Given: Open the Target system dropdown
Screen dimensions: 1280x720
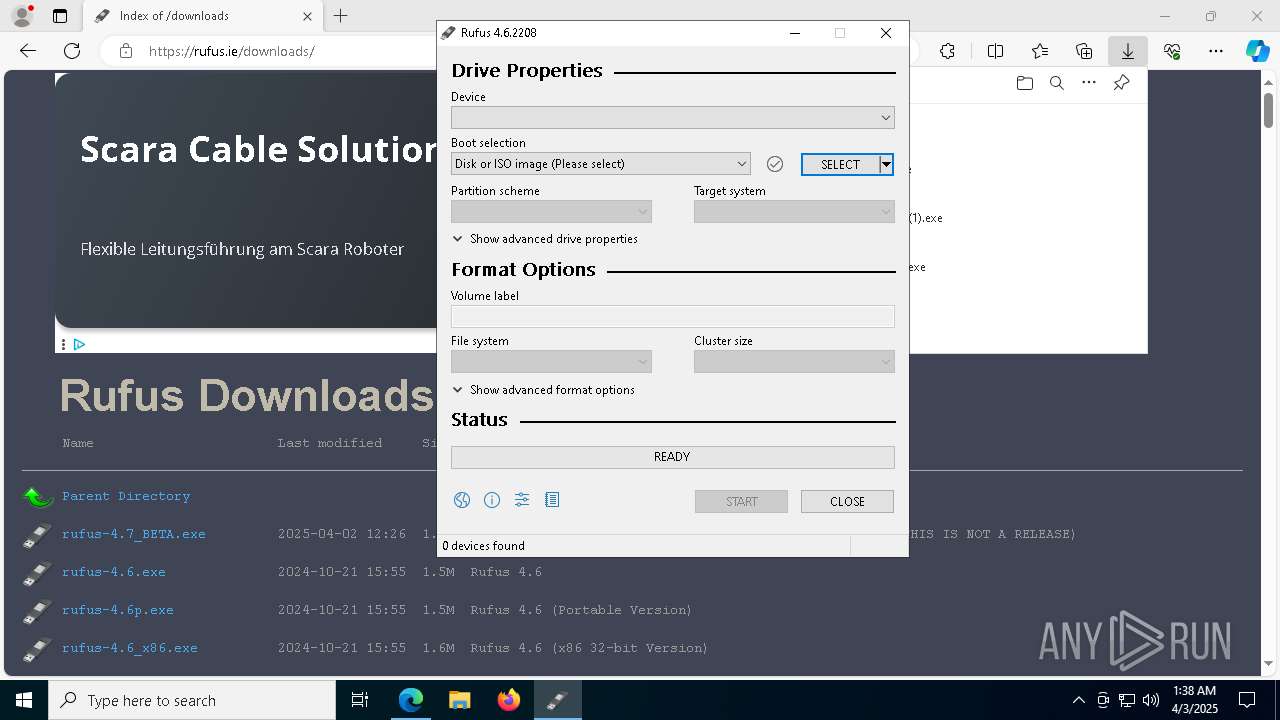Looking at the screenshot, I should click(x=794, y=212).
